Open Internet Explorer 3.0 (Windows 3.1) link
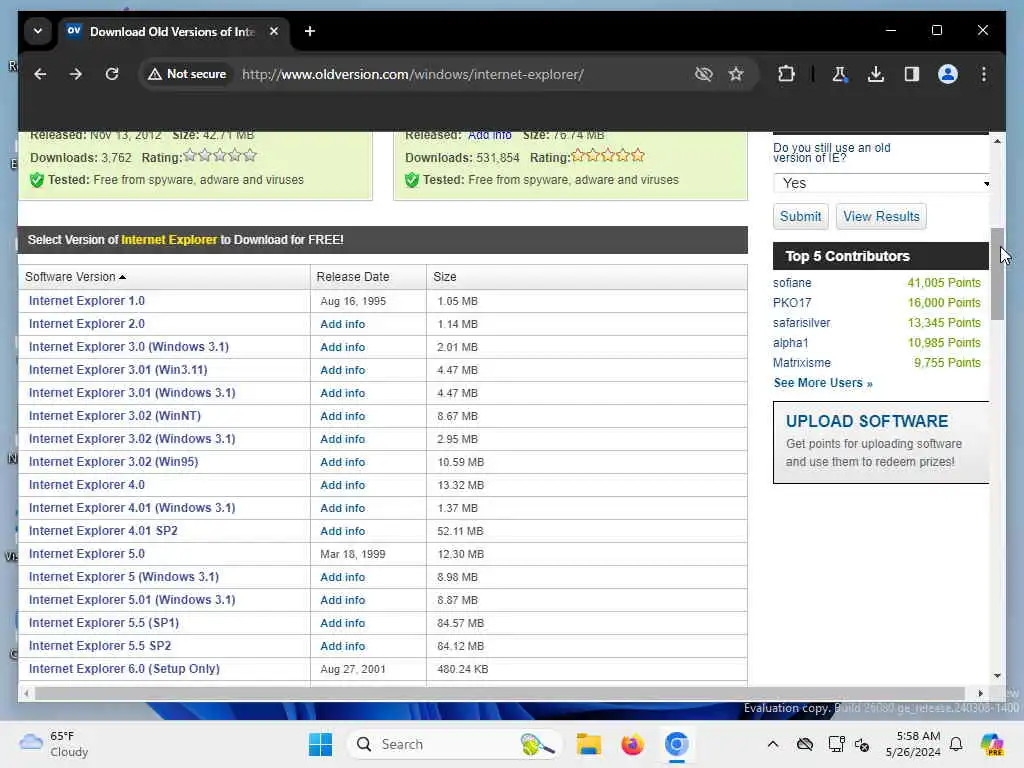 tap(129, 347)
